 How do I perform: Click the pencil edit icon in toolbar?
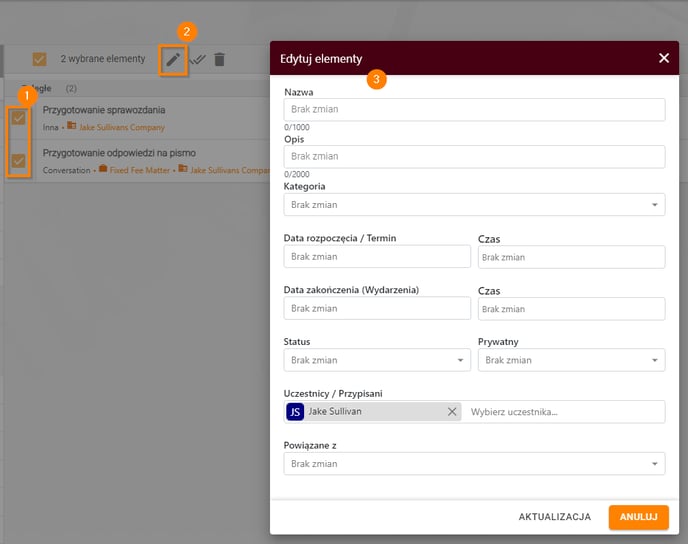[x=173, y=59]
